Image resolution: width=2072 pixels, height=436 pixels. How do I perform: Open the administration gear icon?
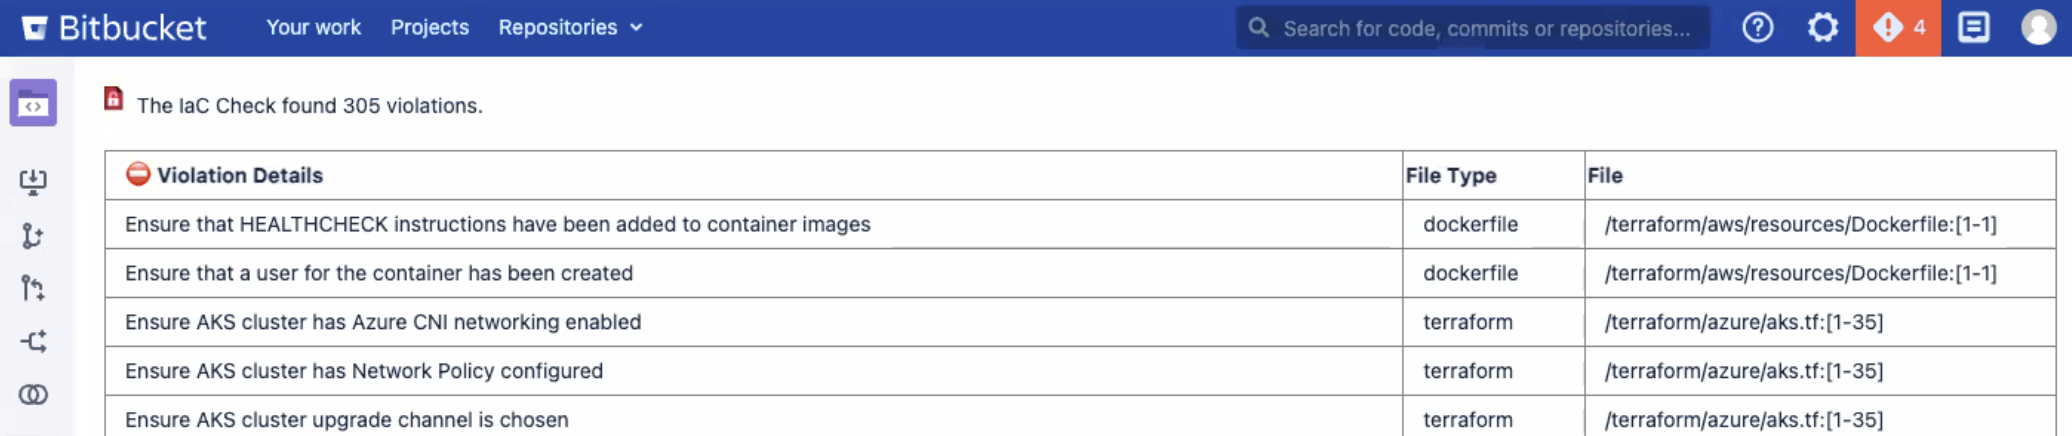(1822, 28)
